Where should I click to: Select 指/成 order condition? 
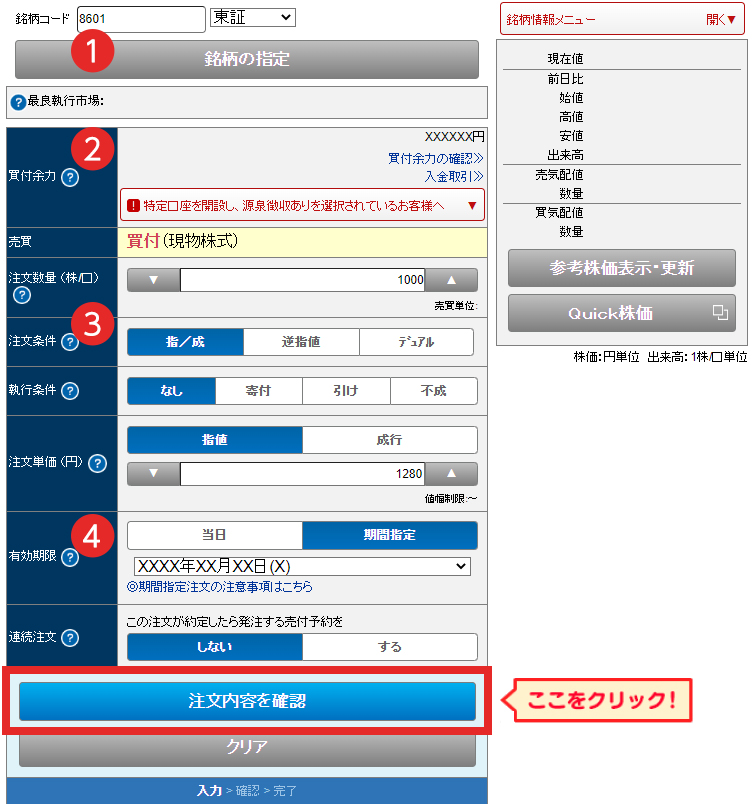click(x=185, y=342)
